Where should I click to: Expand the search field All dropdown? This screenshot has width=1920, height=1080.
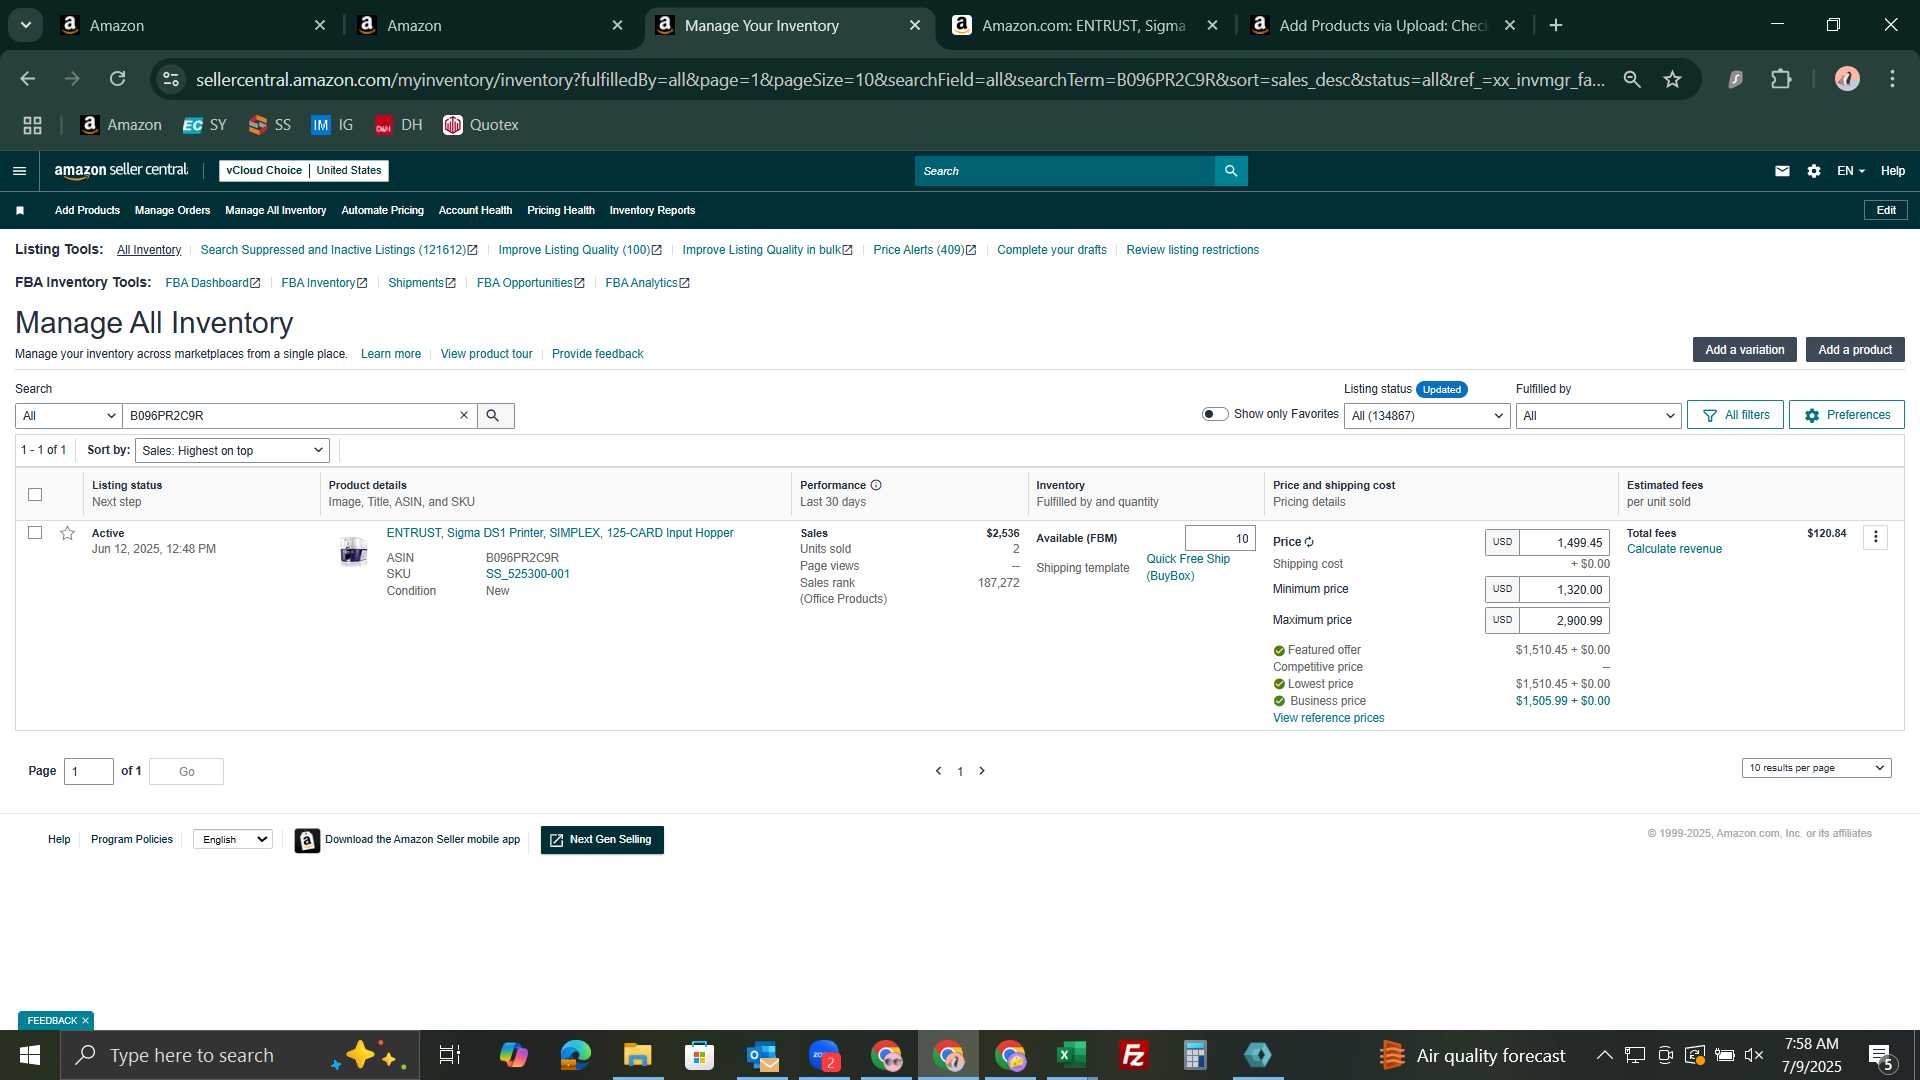coord(68,416)
